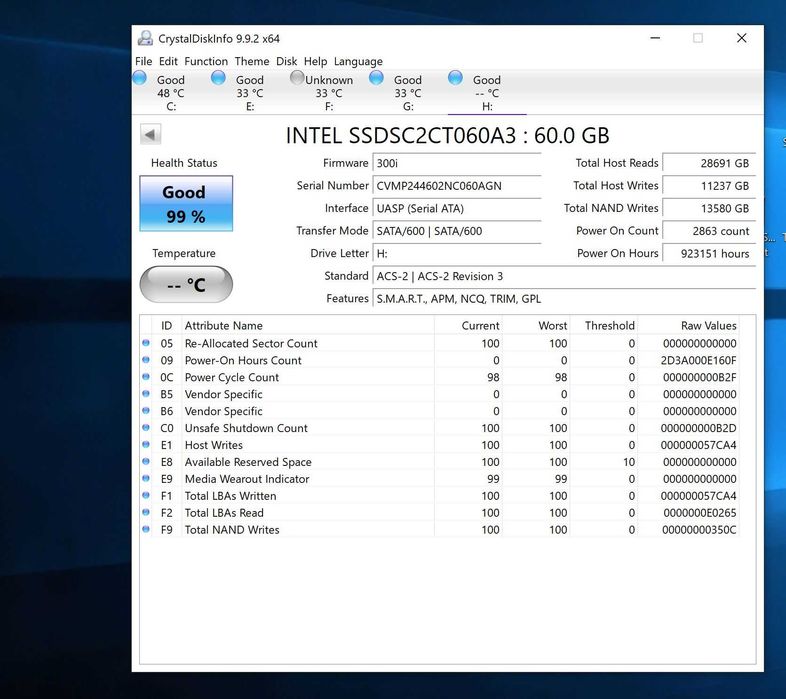Click raw value 0000000E0265
Image resolution: width=786 pixels, height=699 pixels.
[700, 513]
